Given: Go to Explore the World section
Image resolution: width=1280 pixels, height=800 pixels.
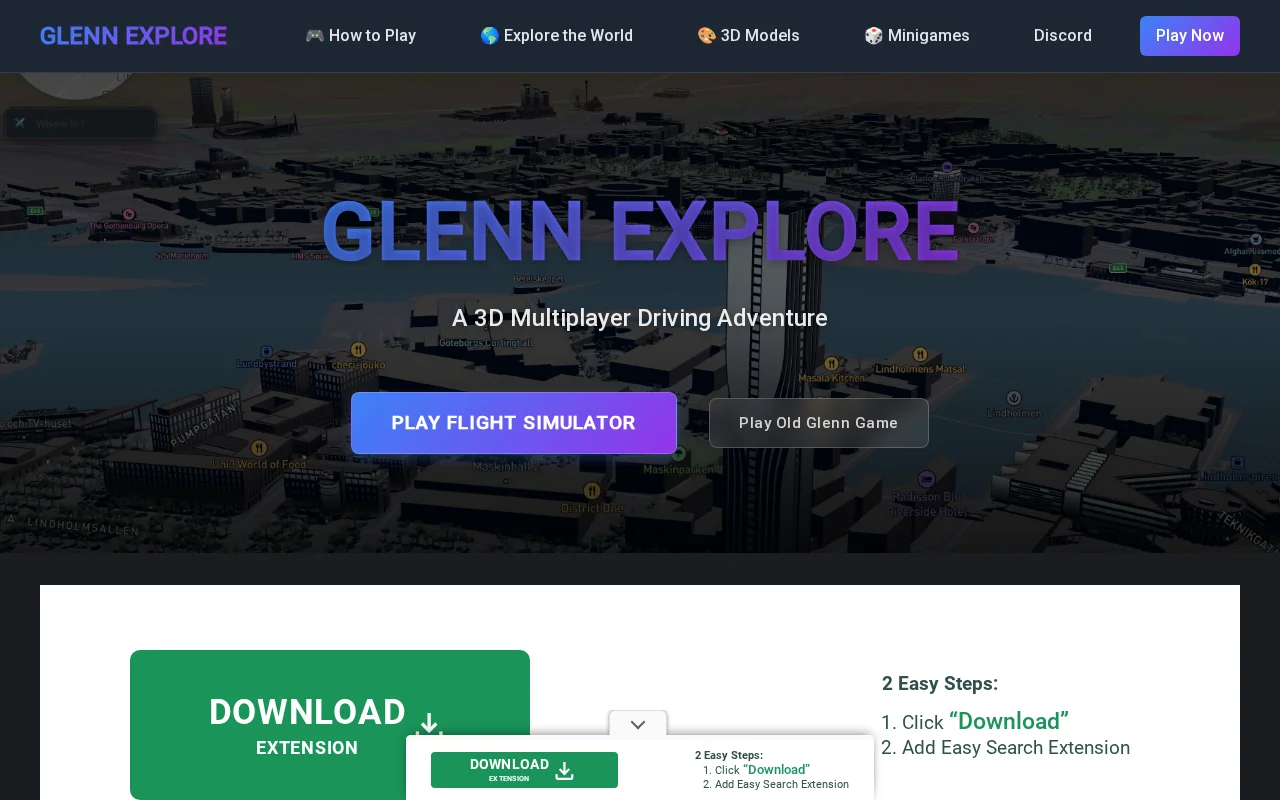Looking at the screenshot, I should point(556,36).
